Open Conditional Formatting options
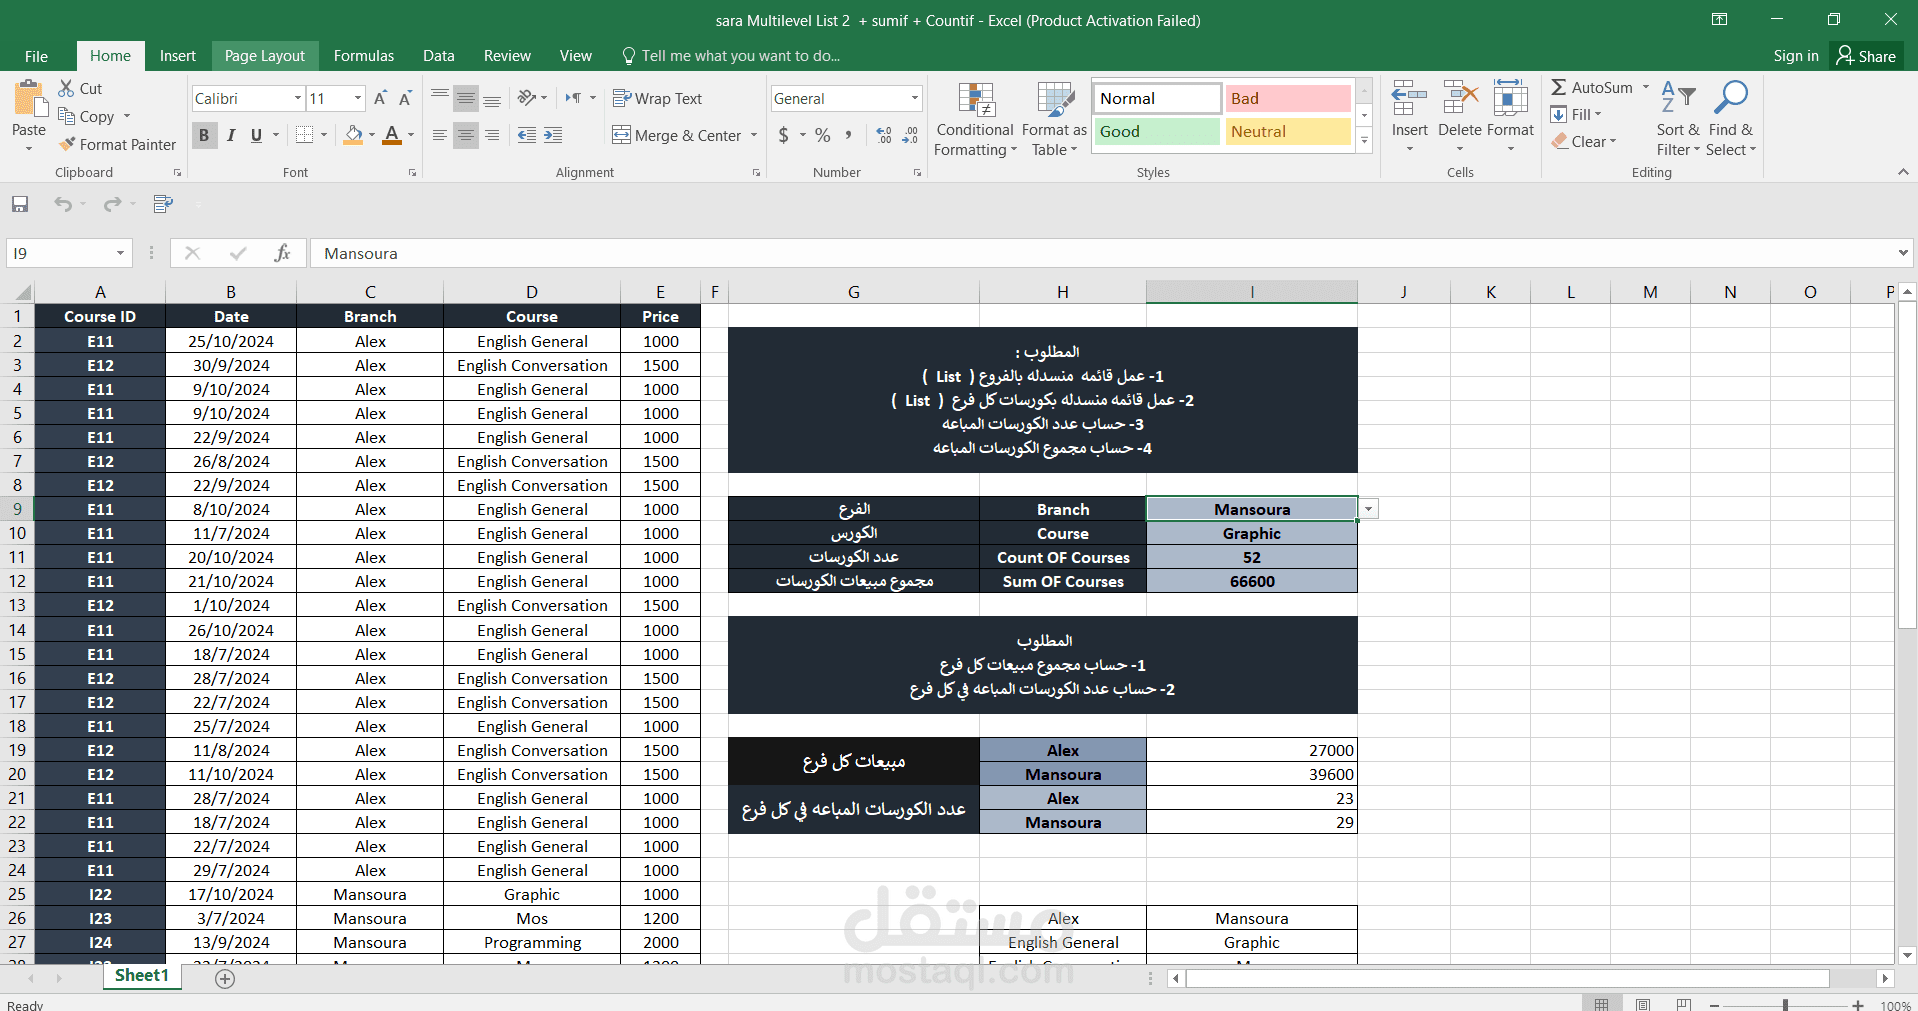 [974, 117]
